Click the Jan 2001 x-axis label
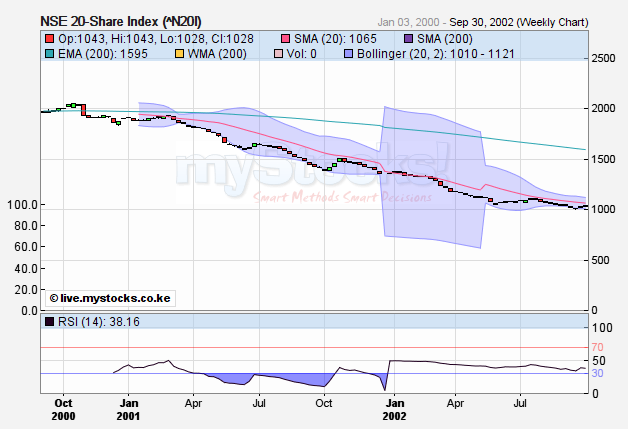 128,408
